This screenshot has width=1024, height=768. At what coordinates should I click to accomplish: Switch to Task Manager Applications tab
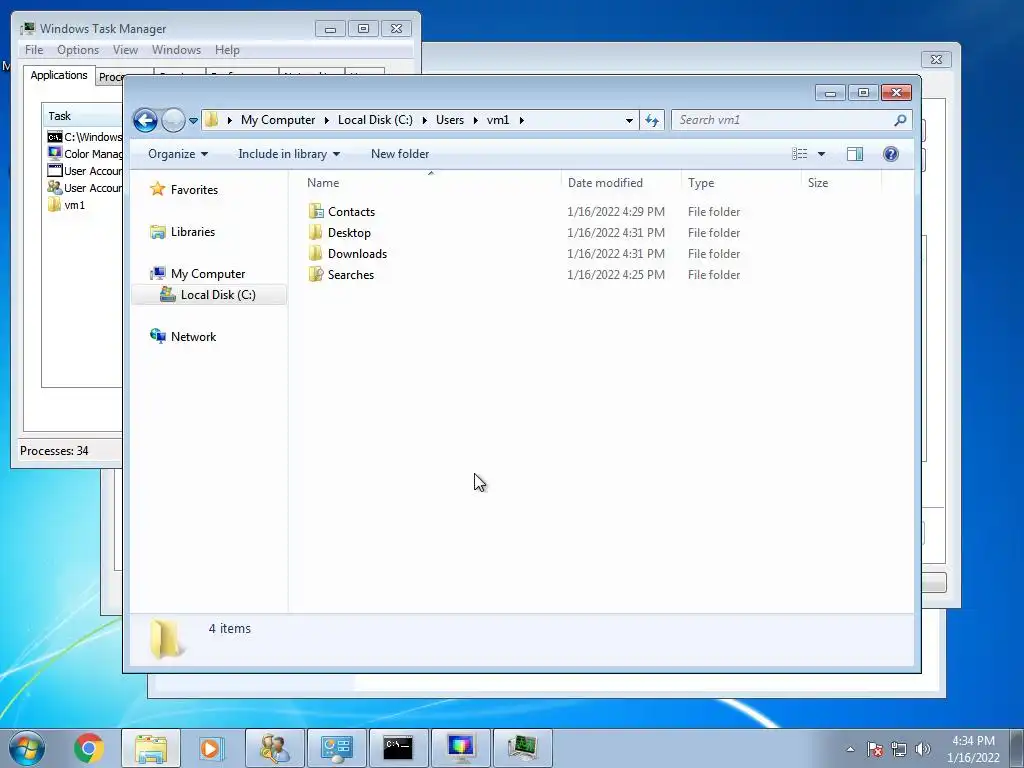pos(59,75)
